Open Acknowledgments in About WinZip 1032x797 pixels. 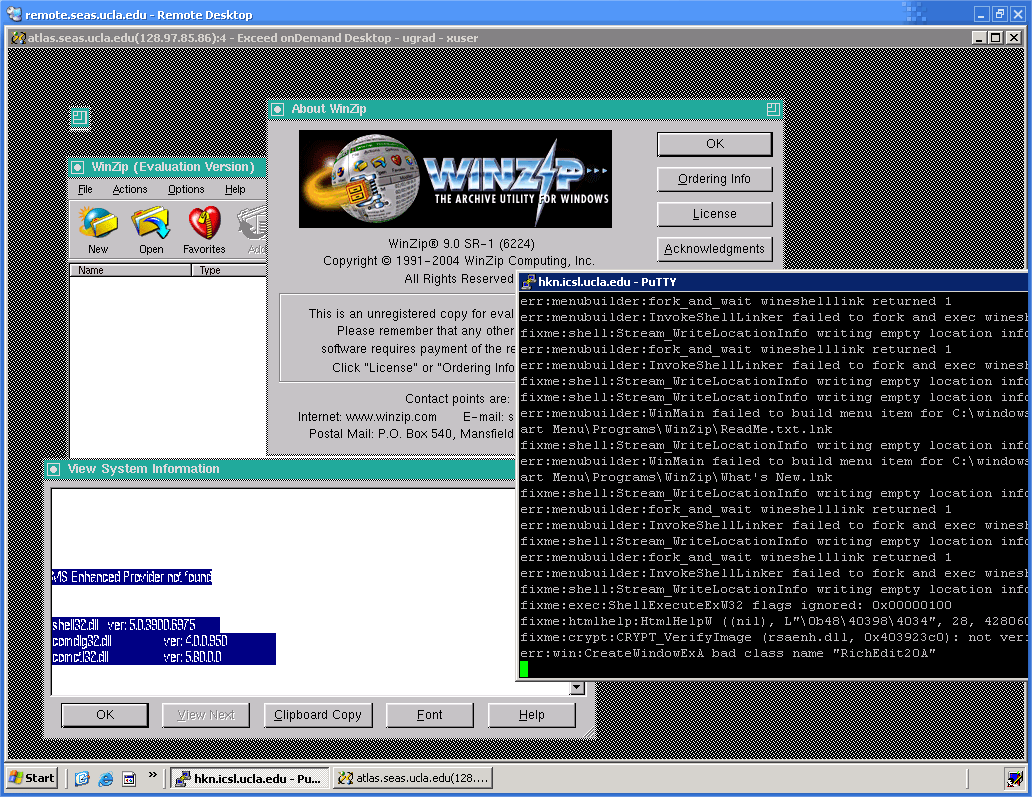[715, 249]
